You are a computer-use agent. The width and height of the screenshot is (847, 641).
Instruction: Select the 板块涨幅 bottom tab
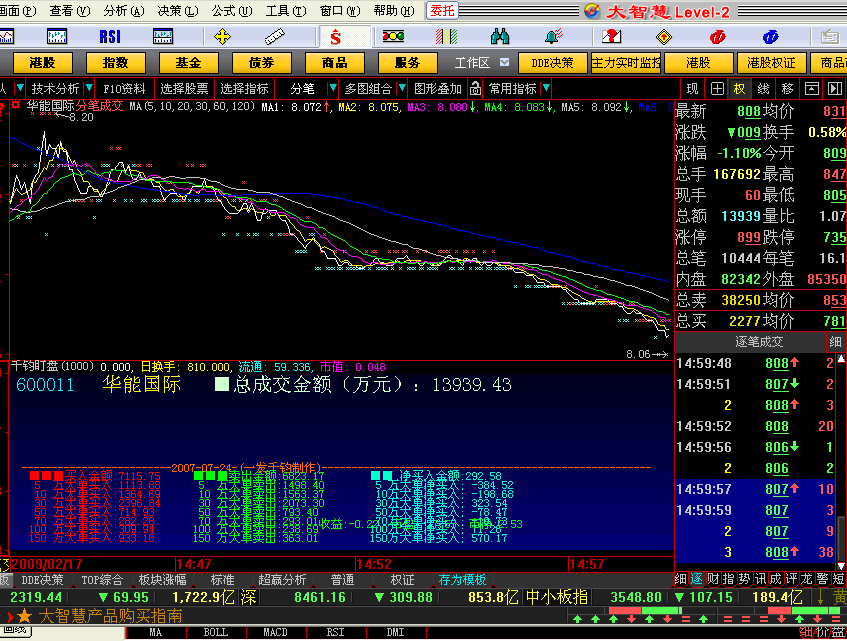click(x=162, y=579)
